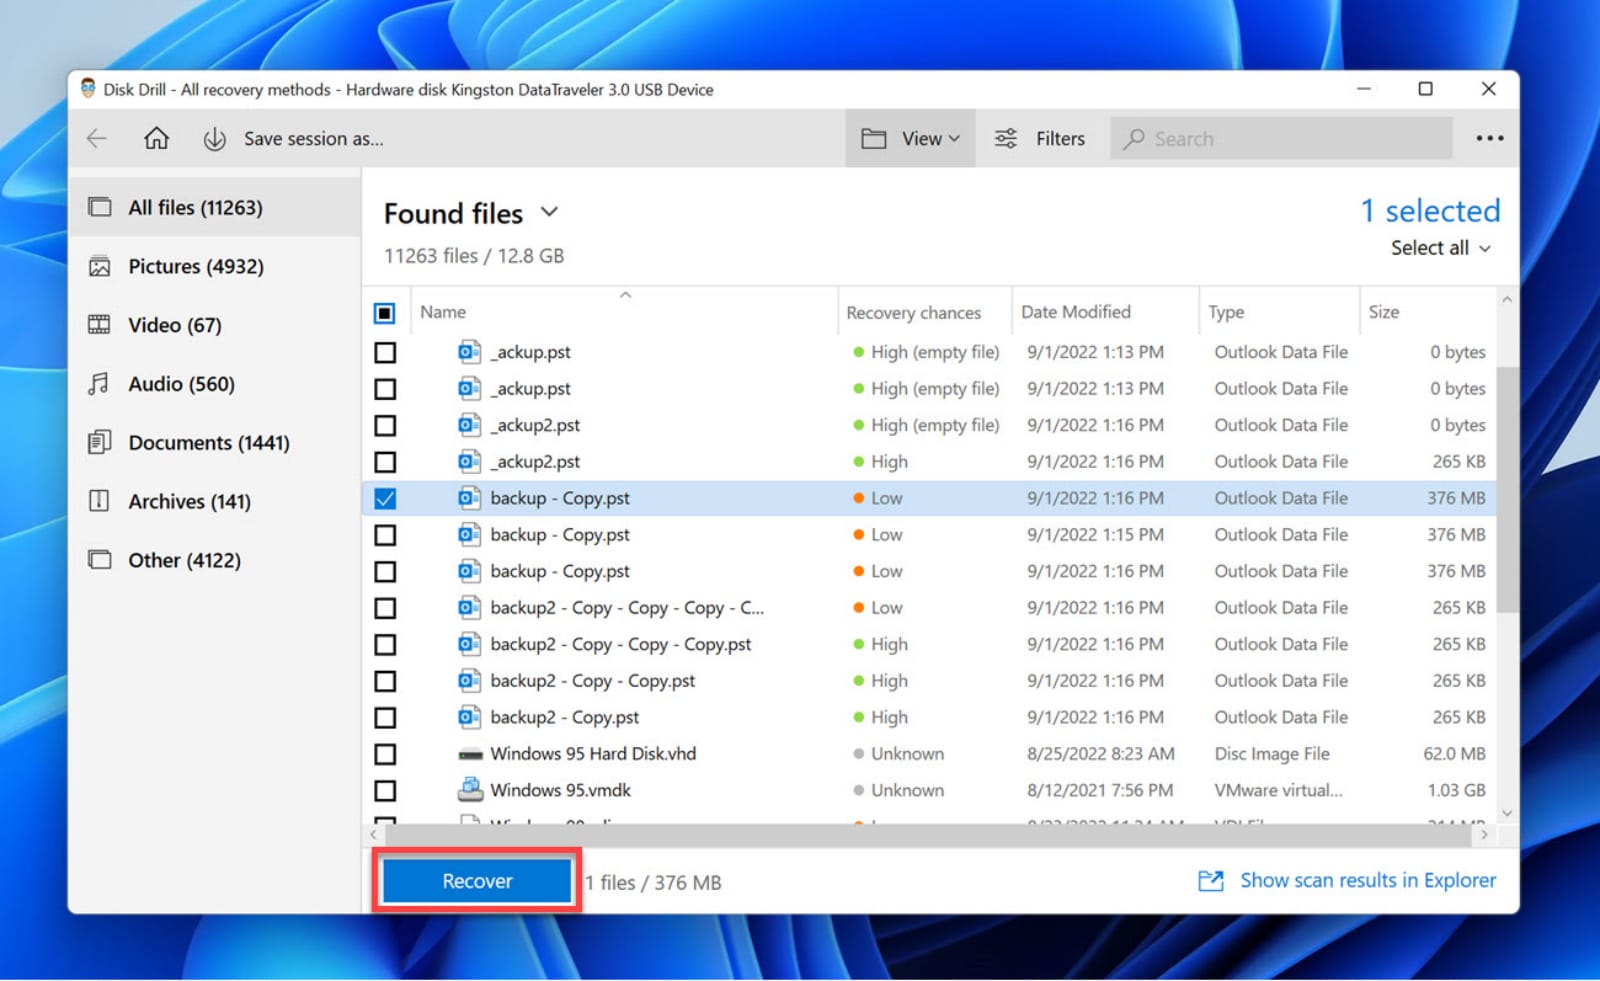This screenshot has height=981, width=1600.
Task: Maximize the Disk Drill window
Action: point(1425,89)
